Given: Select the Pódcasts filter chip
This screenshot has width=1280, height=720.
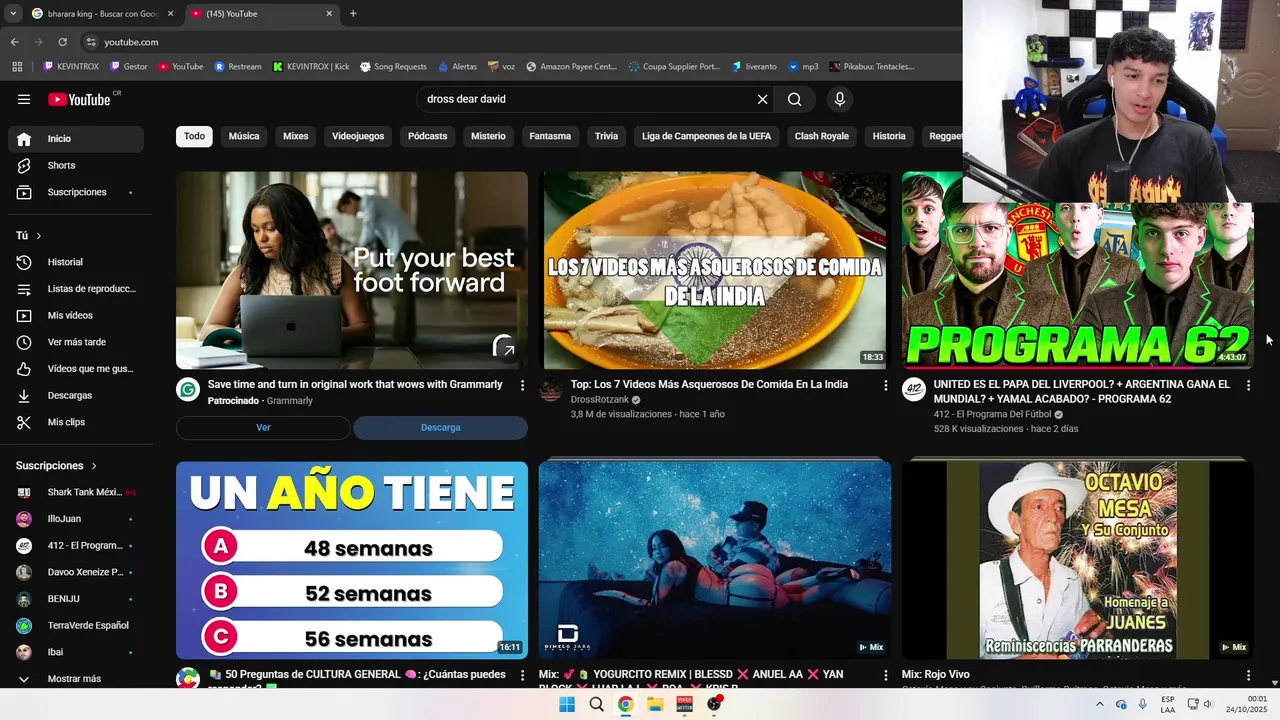Looking at the screenshot, I should 428,136.
